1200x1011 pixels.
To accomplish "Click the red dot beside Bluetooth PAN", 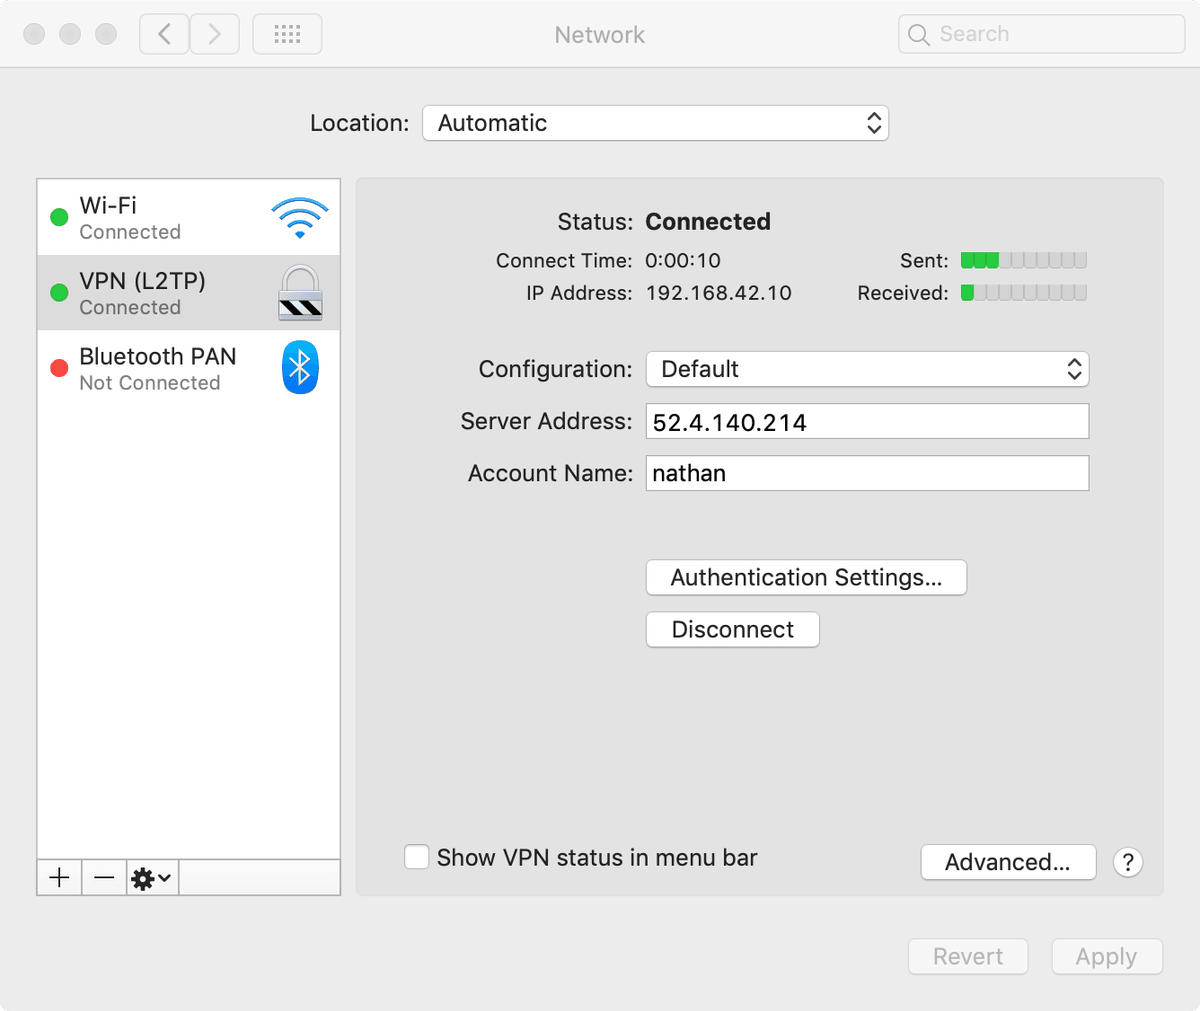I will [58, 367].
